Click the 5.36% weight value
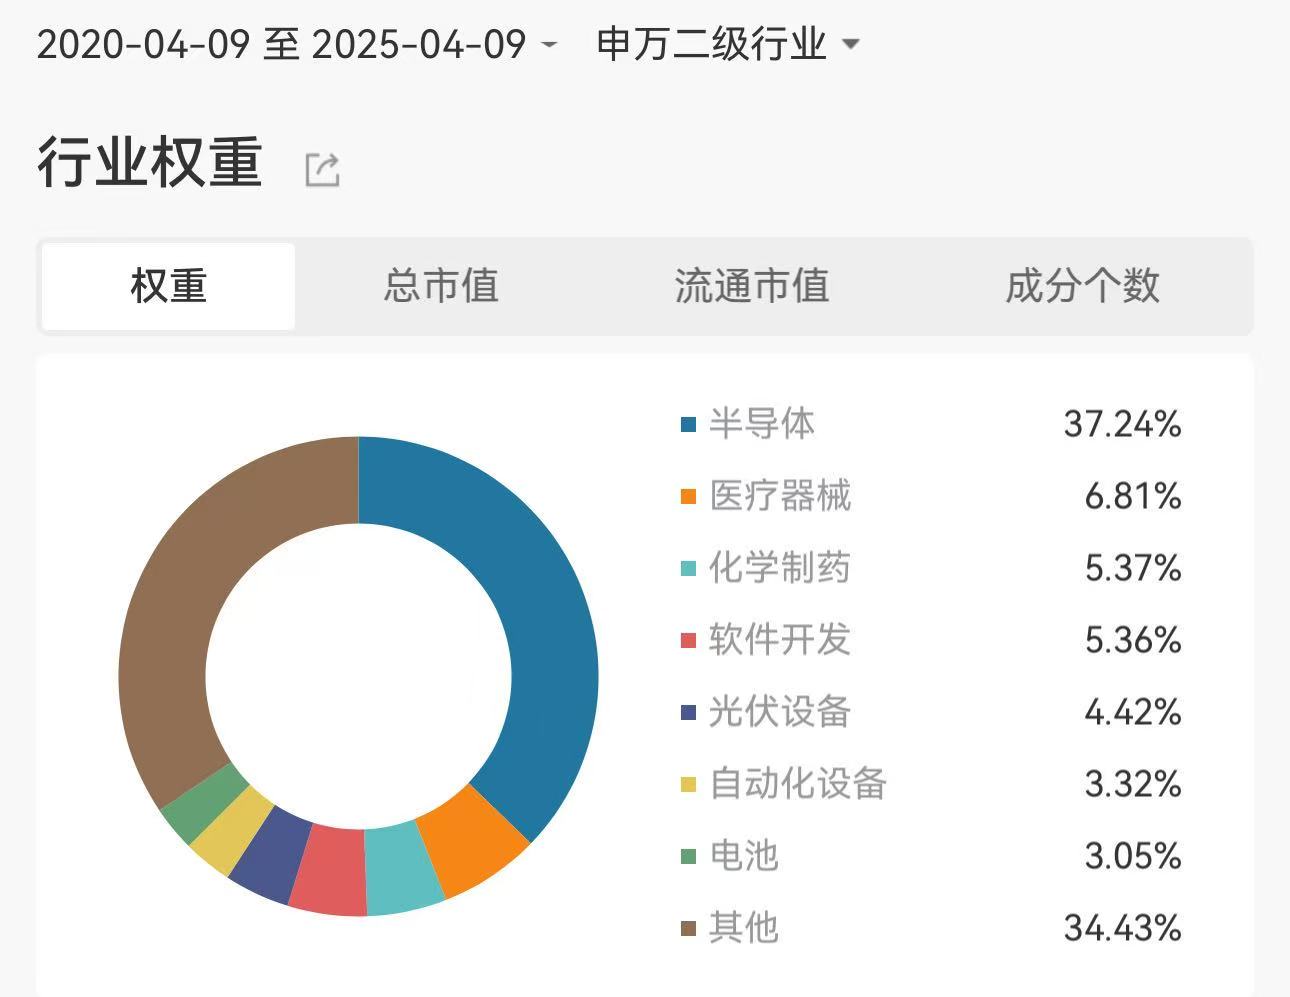 click(1133, 640)
